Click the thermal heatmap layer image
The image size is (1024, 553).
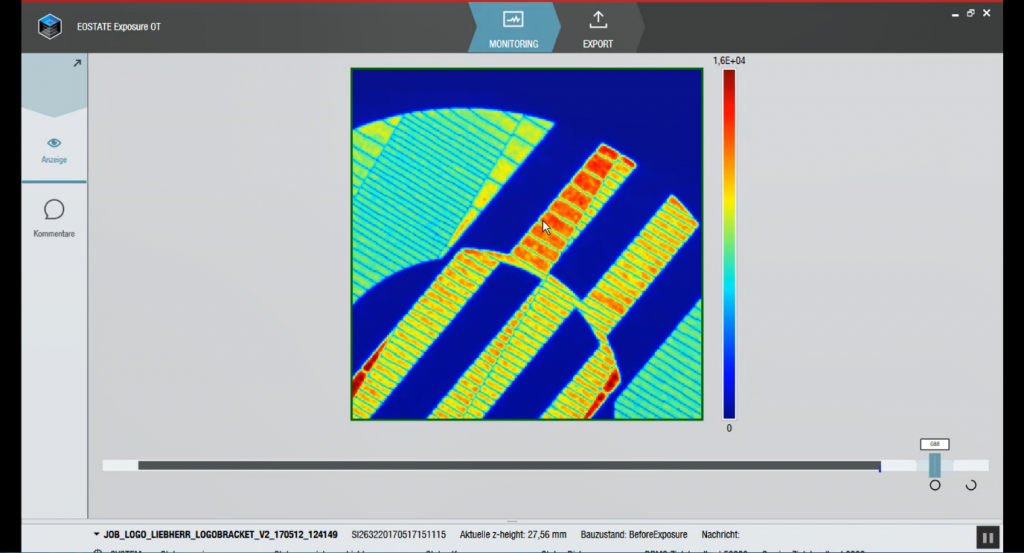[526, 244]
